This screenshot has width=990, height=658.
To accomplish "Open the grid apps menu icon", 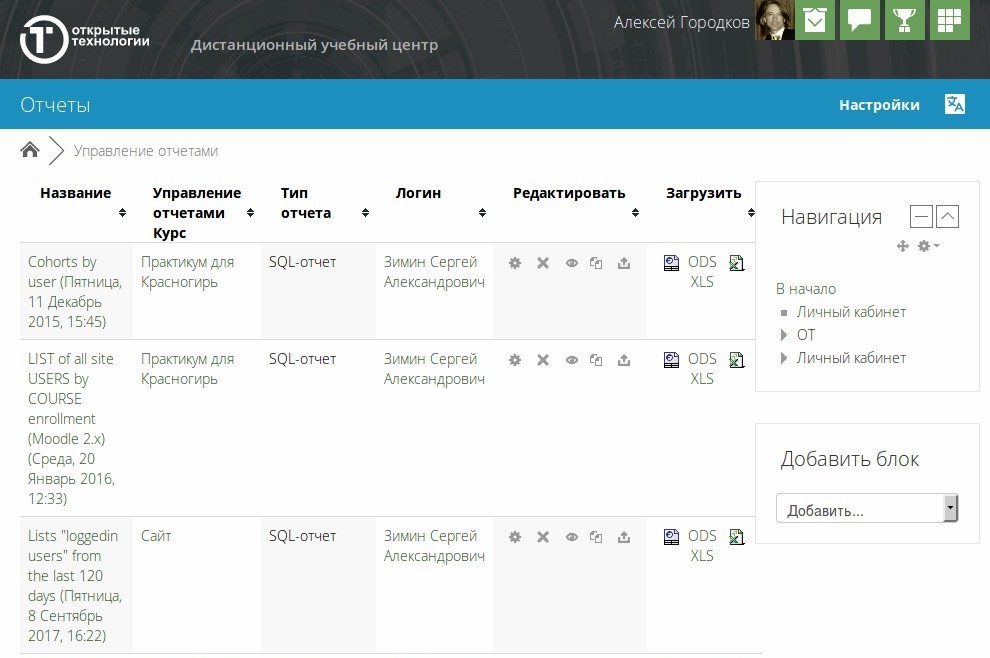I will click(x=950, y=20).
